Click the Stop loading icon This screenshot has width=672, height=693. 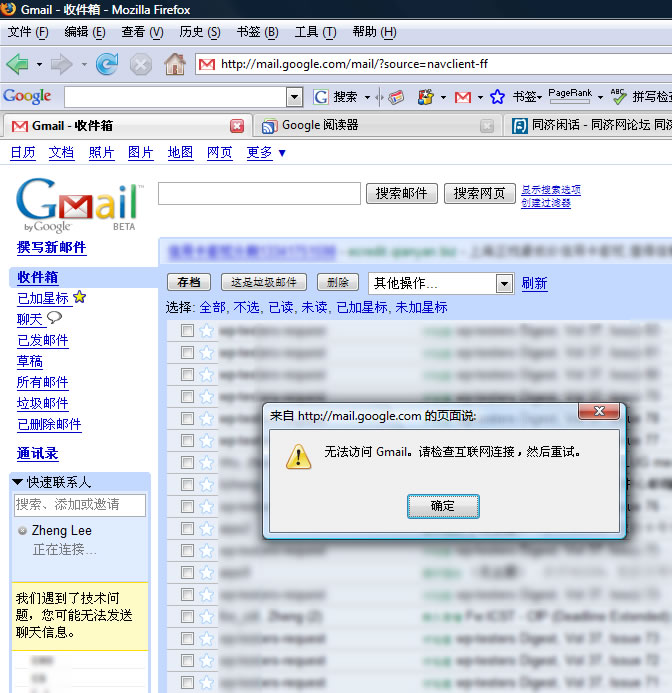pyautogui.click(x=141, y=64)
